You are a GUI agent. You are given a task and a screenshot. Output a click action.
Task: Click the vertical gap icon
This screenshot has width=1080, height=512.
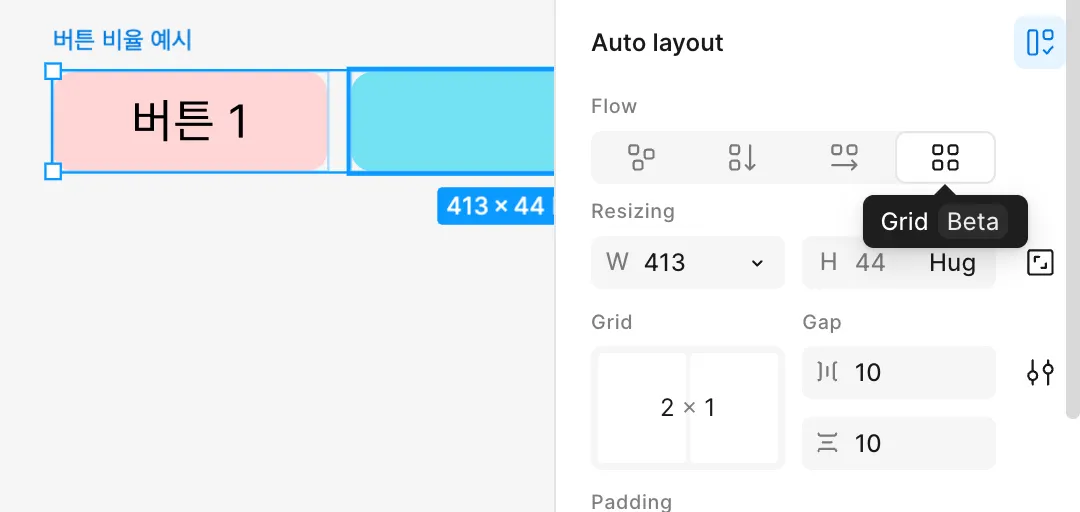828,443
